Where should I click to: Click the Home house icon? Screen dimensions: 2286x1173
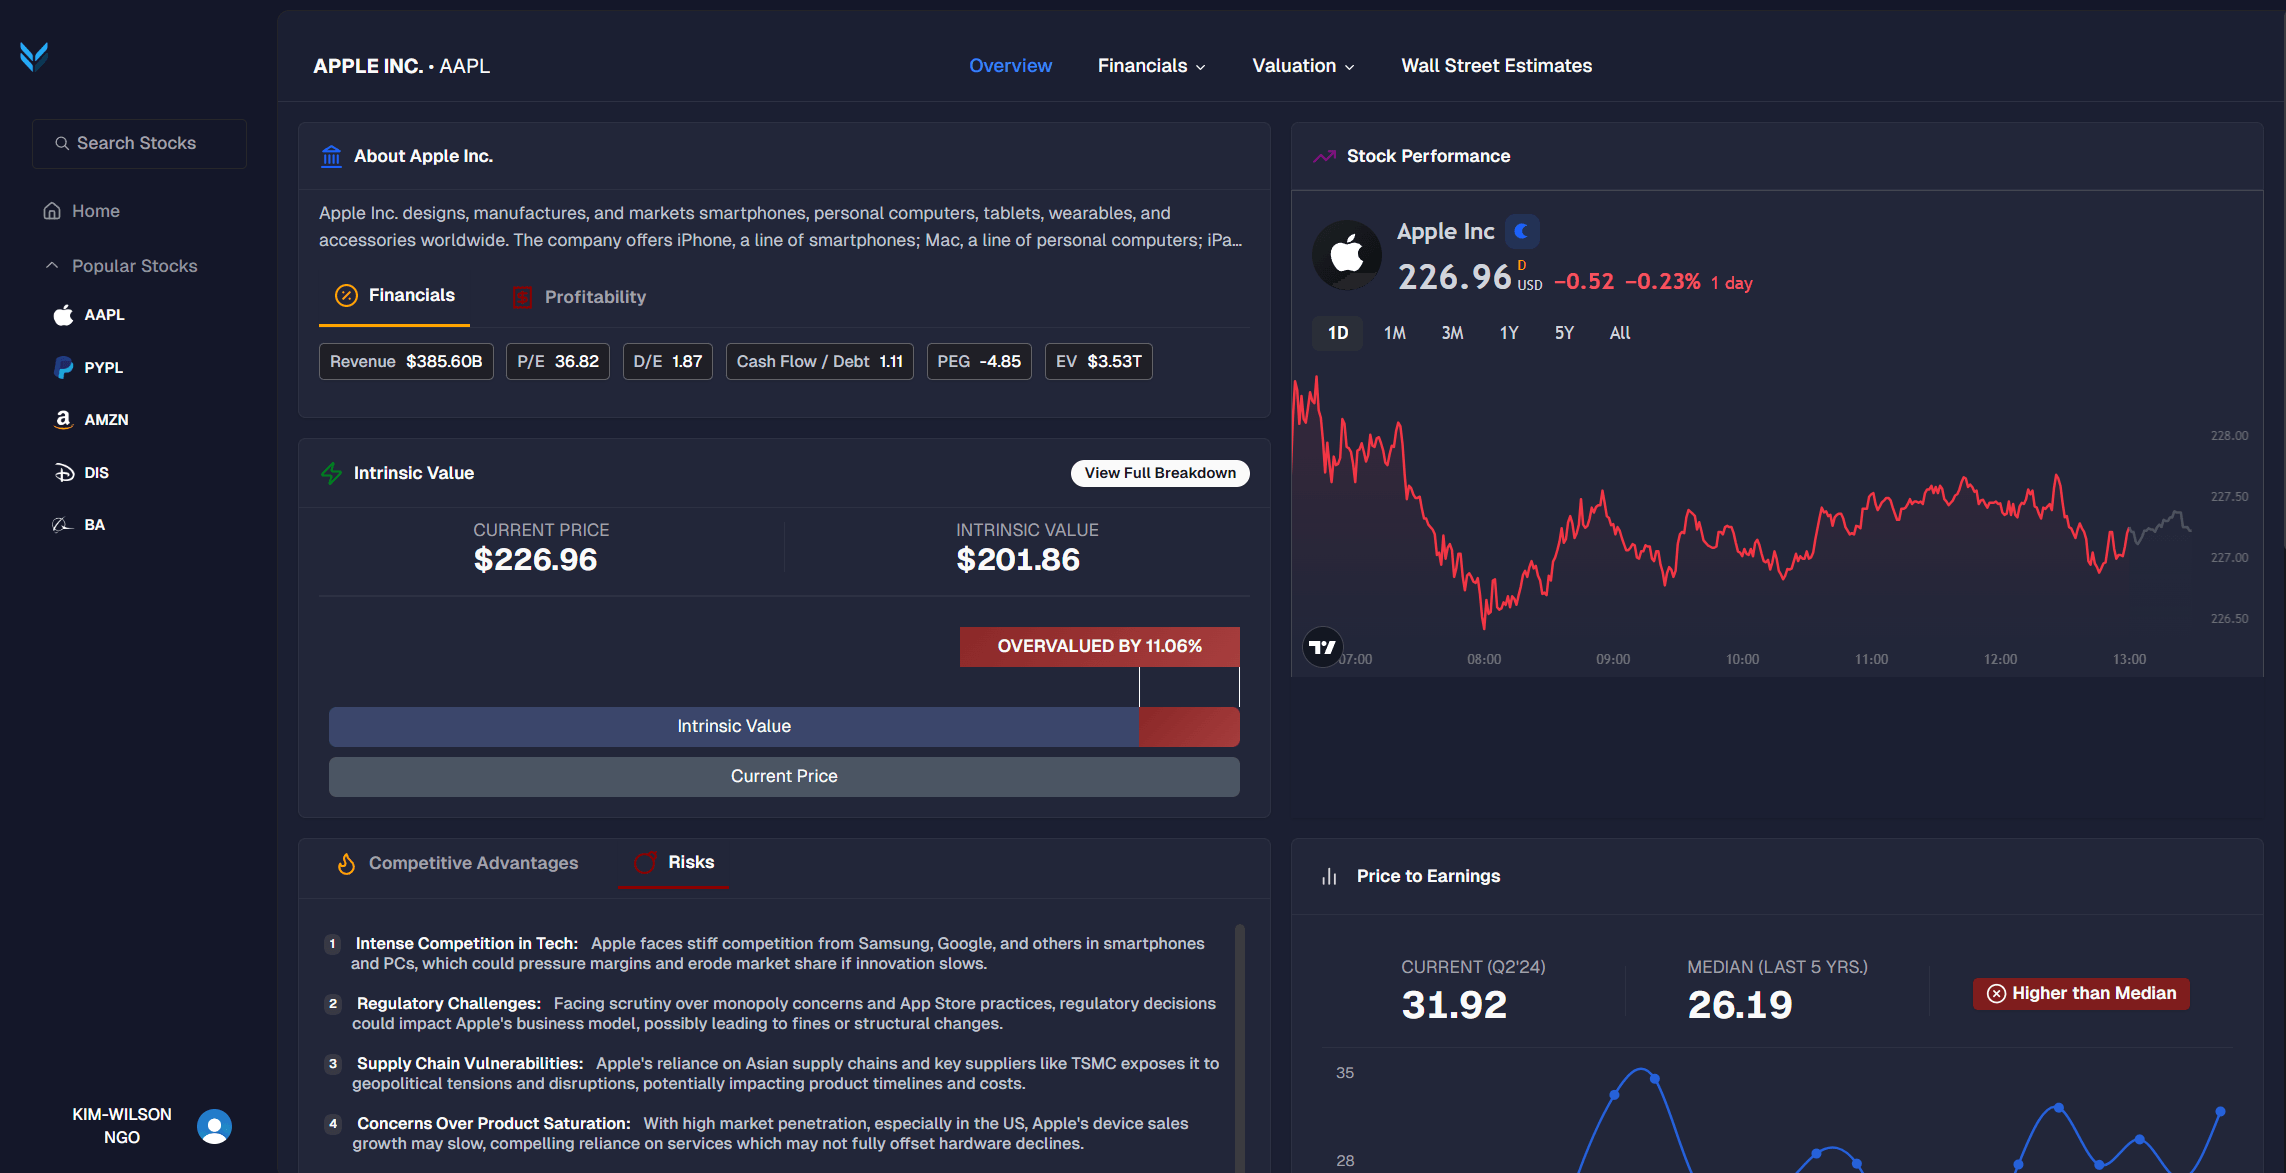[x=52, y=211]
